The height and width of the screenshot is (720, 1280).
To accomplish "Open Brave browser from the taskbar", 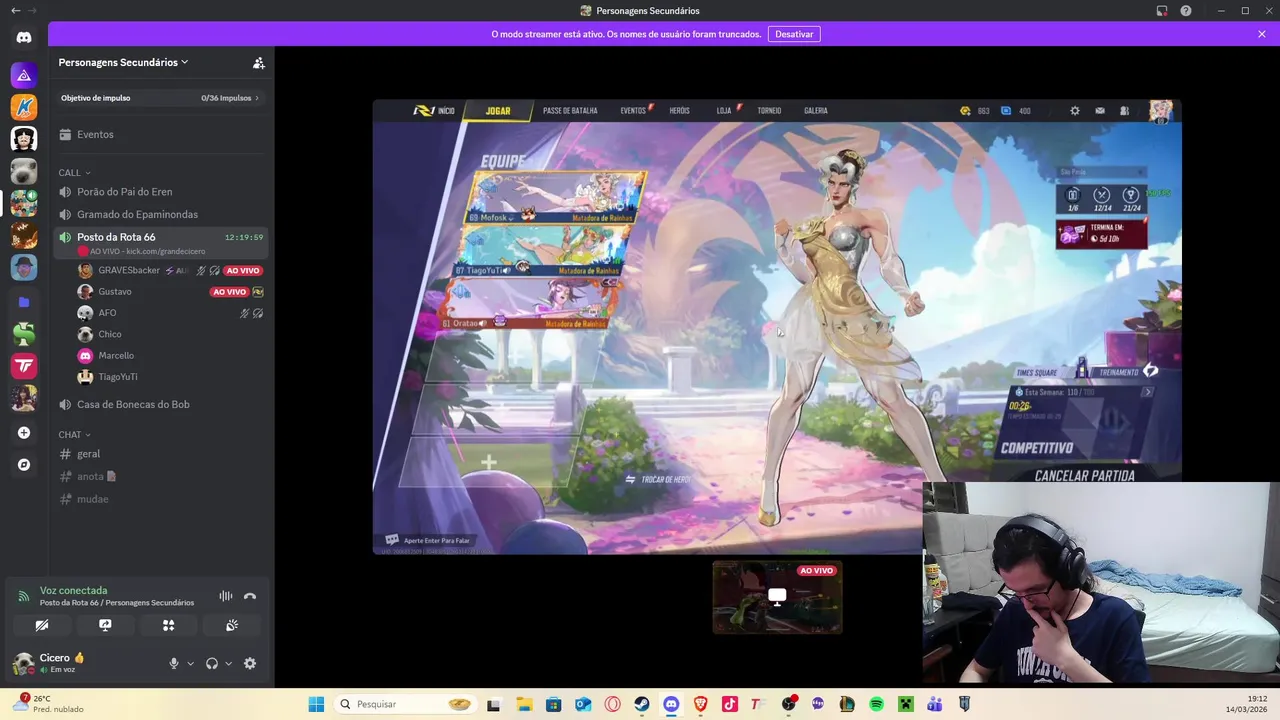I will pos(700,704).
